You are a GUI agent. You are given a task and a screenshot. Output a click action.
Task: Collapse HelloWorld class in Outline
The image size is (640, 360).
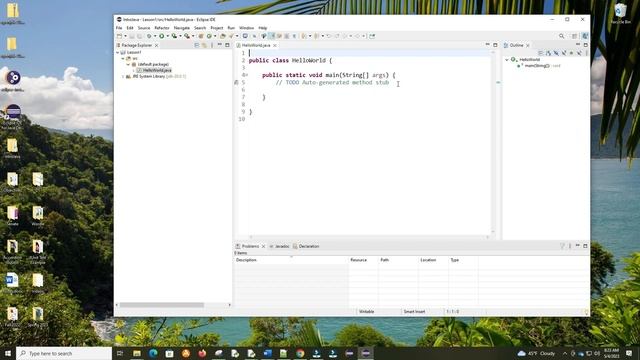[x=507, y=60]
